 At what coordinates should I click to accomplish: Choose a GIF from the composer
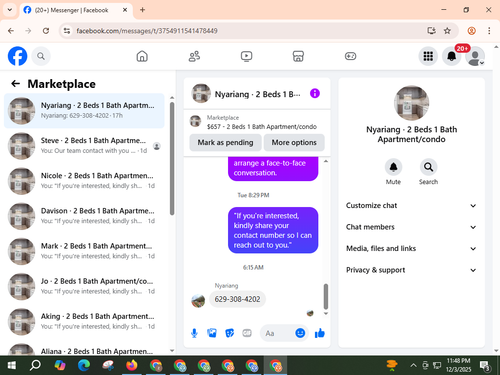click(247, 333)
